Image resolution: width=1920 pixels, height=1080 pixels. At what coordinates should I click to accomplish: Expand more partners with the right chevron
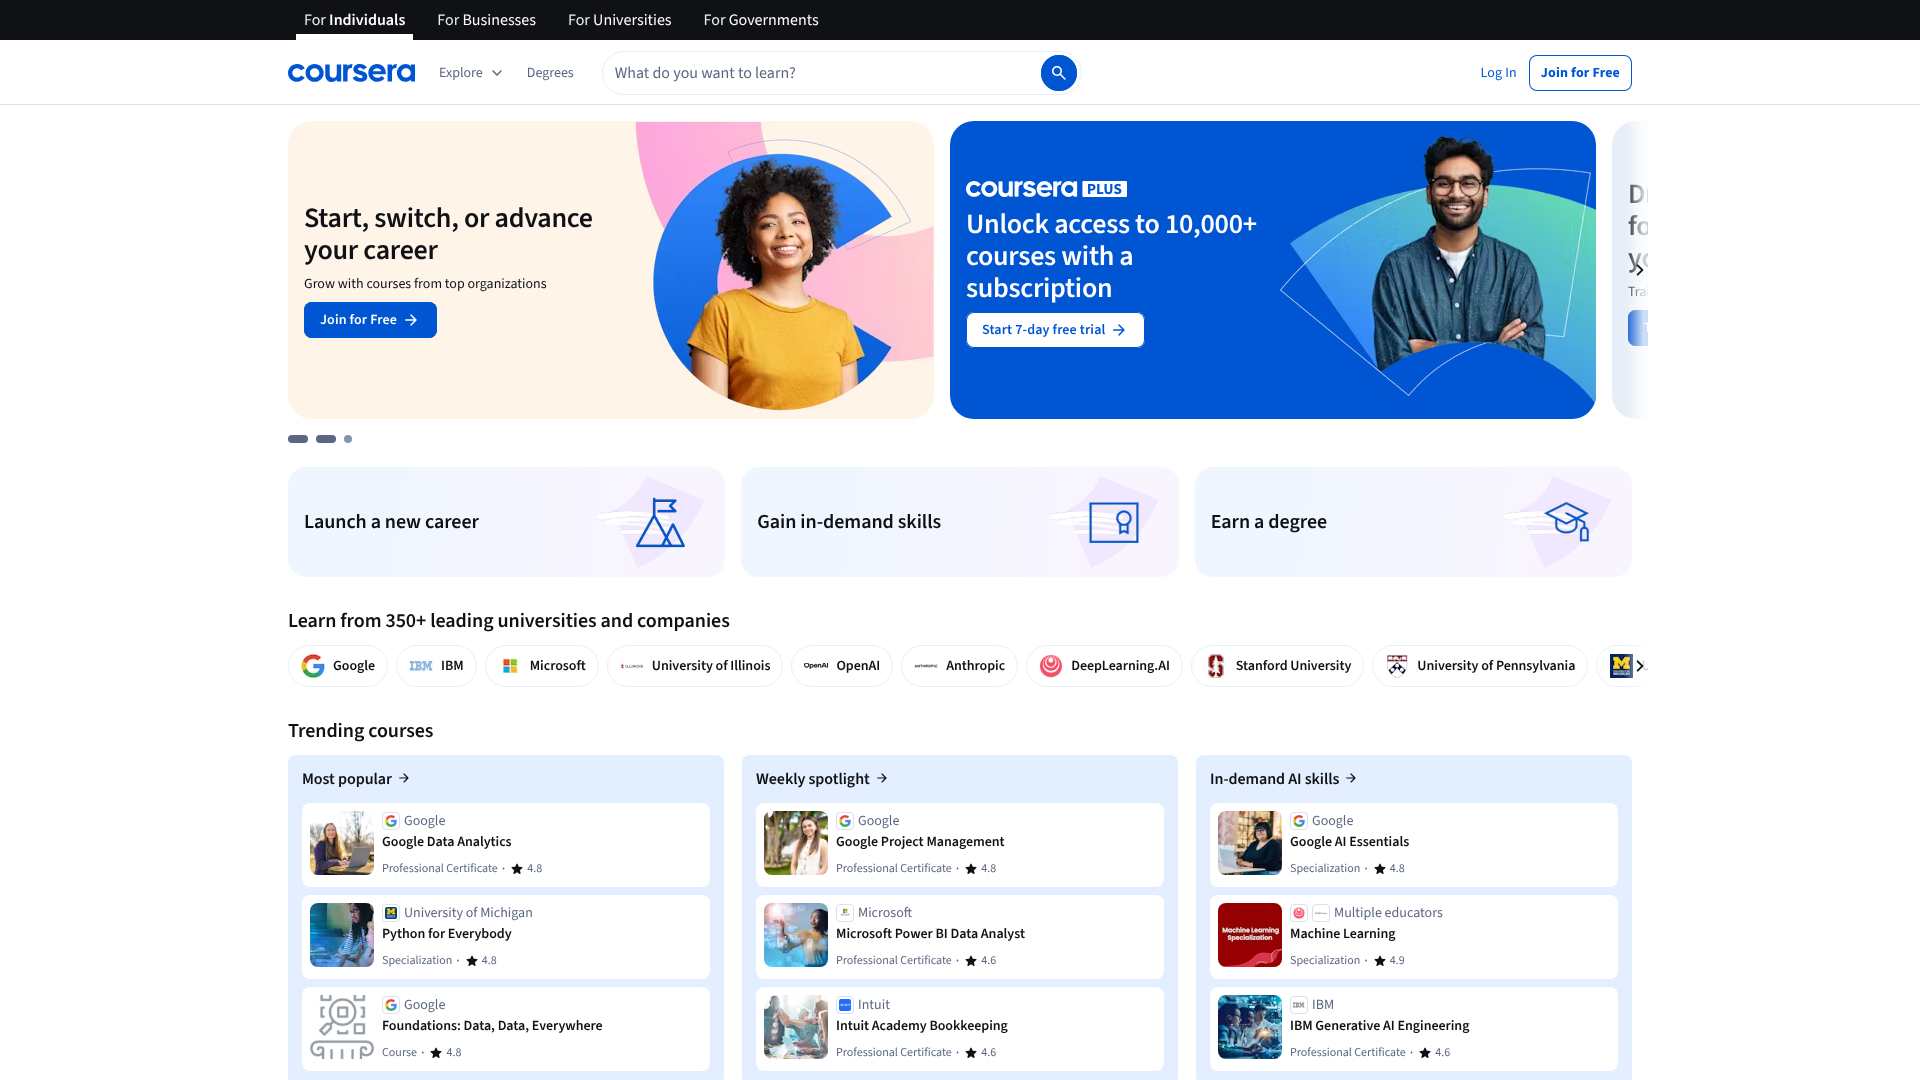point(1640,665)
